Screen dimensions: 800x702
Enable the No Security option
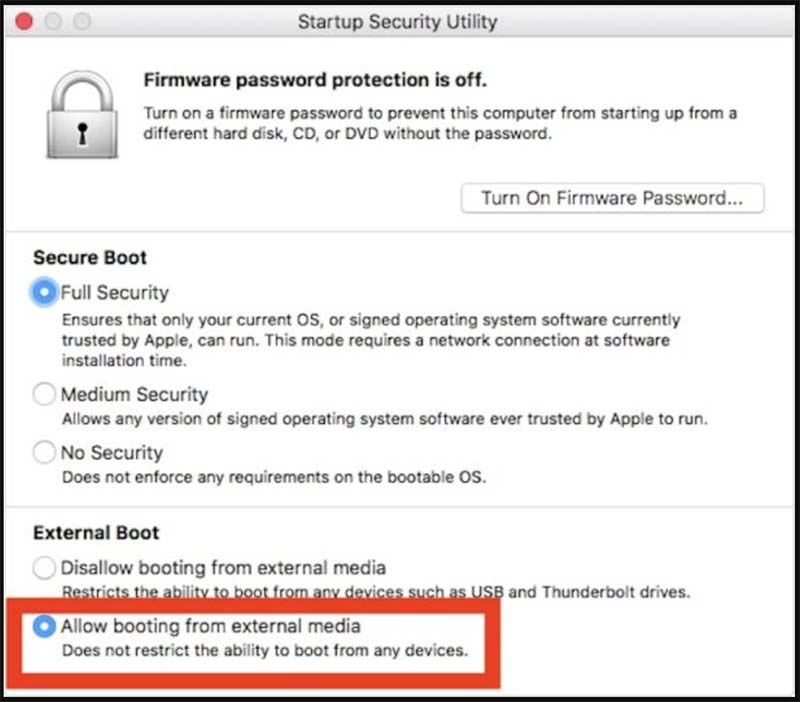tap(43, 452)
